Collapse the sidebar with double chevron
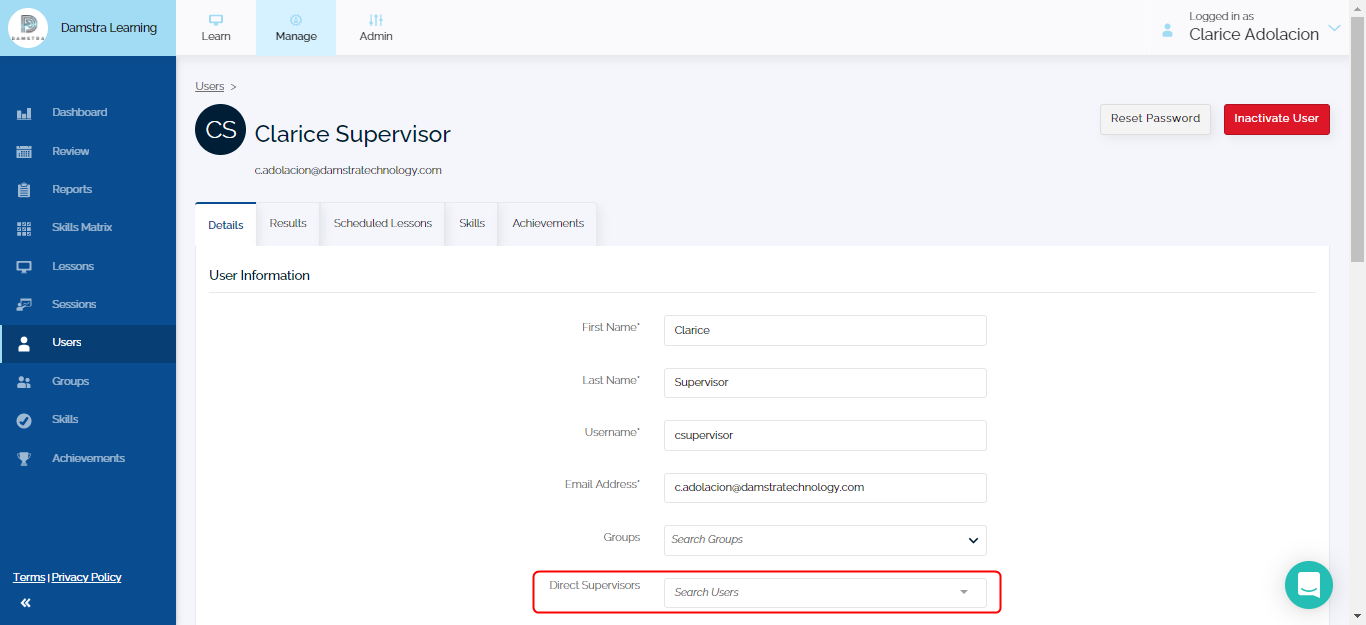 (x=25, y=603)
